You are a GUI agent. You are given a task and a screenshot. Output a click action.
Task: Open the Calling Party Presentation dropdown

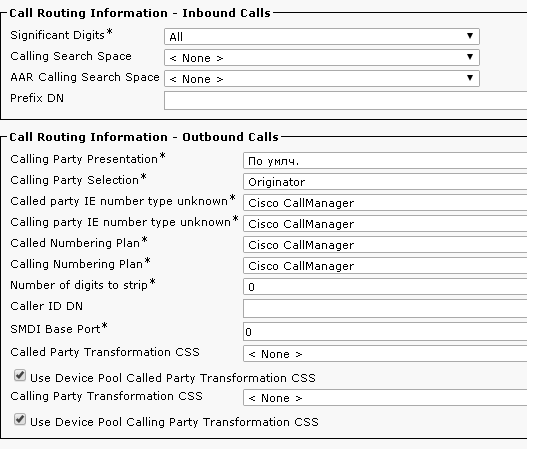coord(385,161)
